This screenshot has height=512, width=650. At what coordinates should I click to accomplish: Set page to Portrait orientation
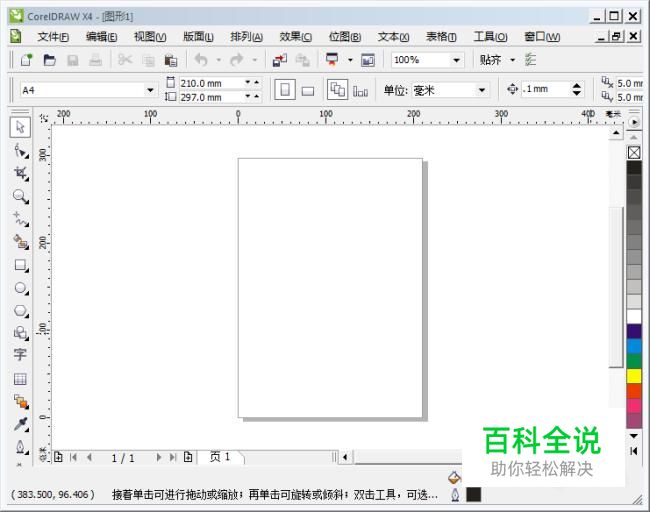(285, 90)
